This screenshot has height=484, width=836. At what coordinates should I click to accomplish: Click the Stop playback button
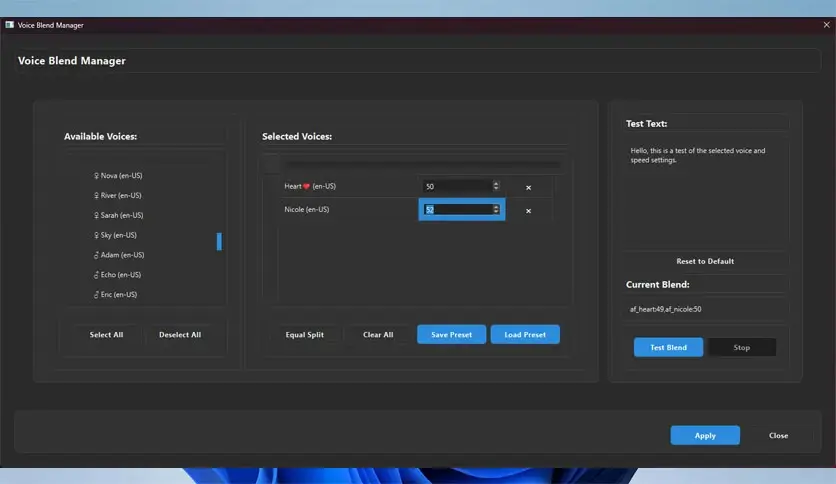coord(742,347)
